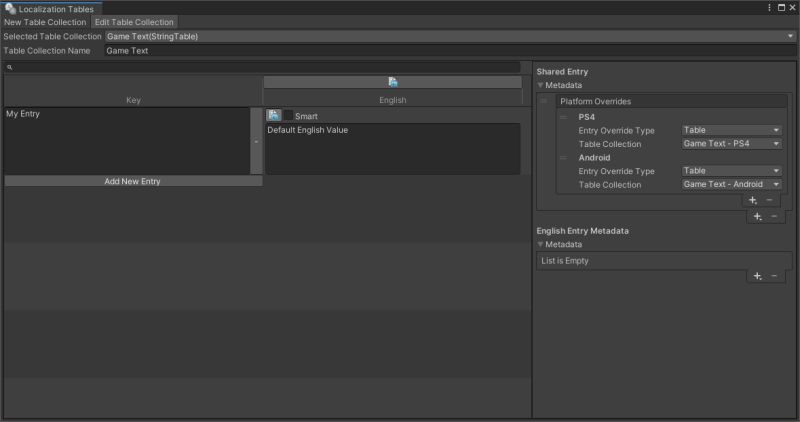This screenshot has height=422, width=800.
Task: Click the My Entry row remove minus button
Action: [x=256, y=141]
